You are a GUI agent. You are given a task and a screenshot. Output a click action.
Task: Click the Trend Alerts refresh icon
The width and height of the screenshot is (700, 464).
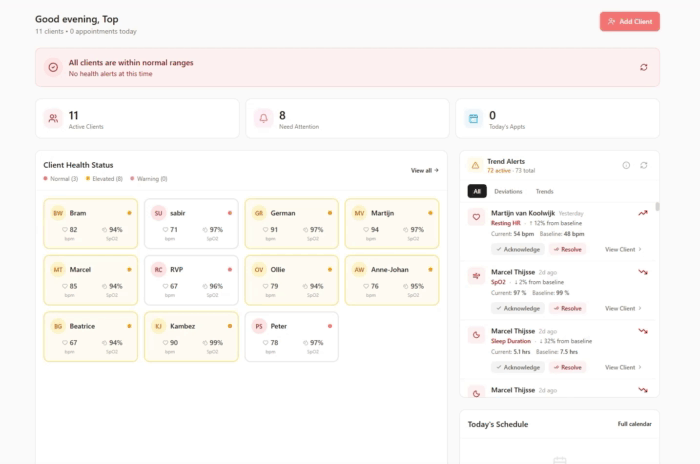(x=644, y=165)
